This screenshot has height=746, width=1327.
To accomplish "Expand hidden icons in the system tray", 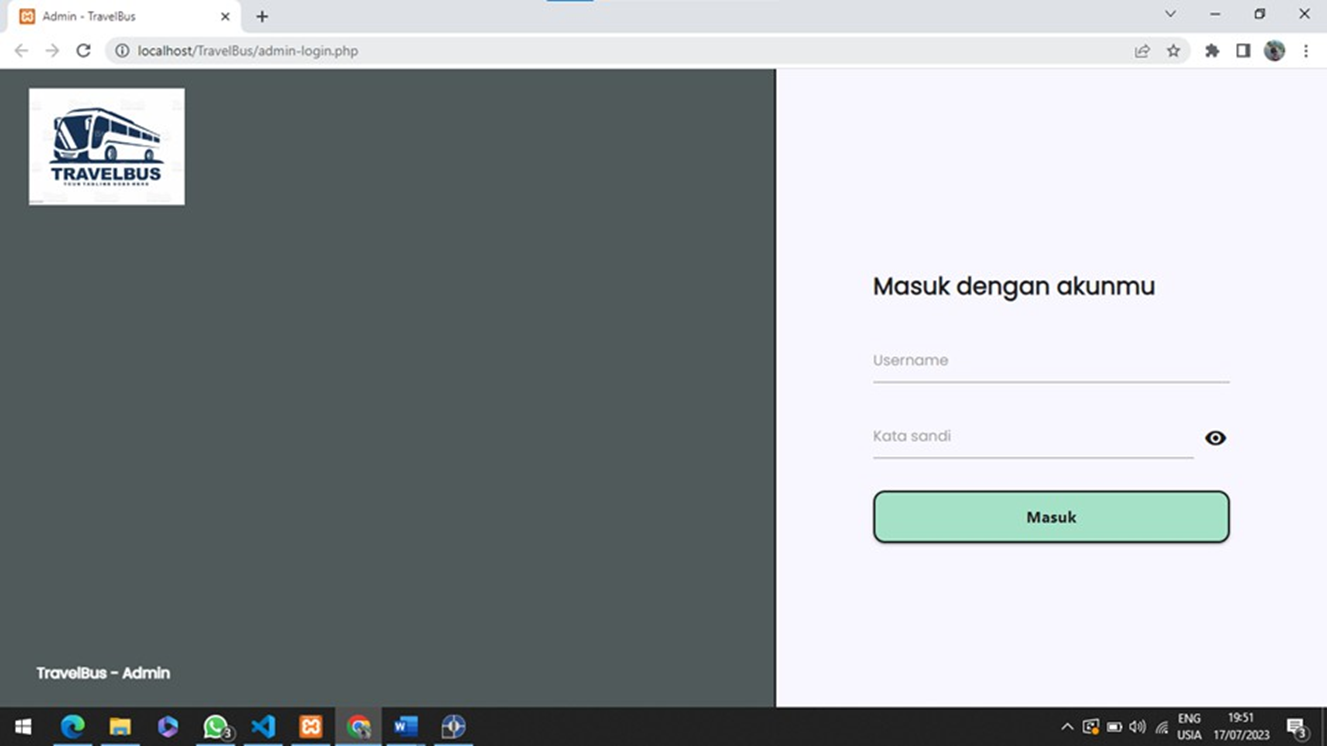I will [x=1067, y=726].
